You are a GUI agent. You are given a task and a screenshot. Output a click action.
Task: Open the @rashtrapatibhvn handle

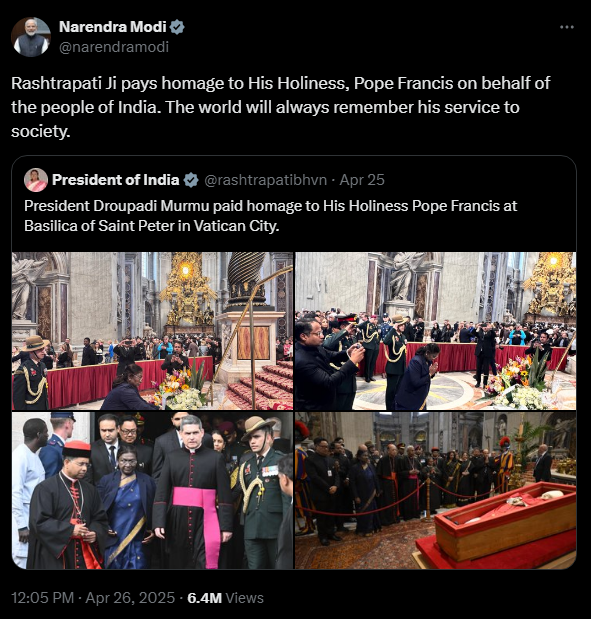pos(265,180)
